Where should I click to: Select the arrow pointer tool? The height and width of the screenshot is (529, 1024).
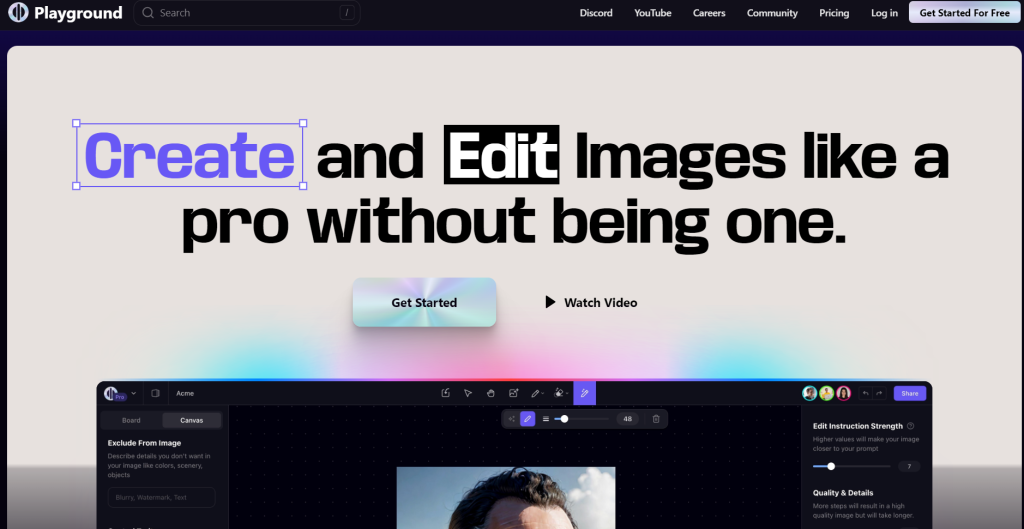click(x=468, y=393)
